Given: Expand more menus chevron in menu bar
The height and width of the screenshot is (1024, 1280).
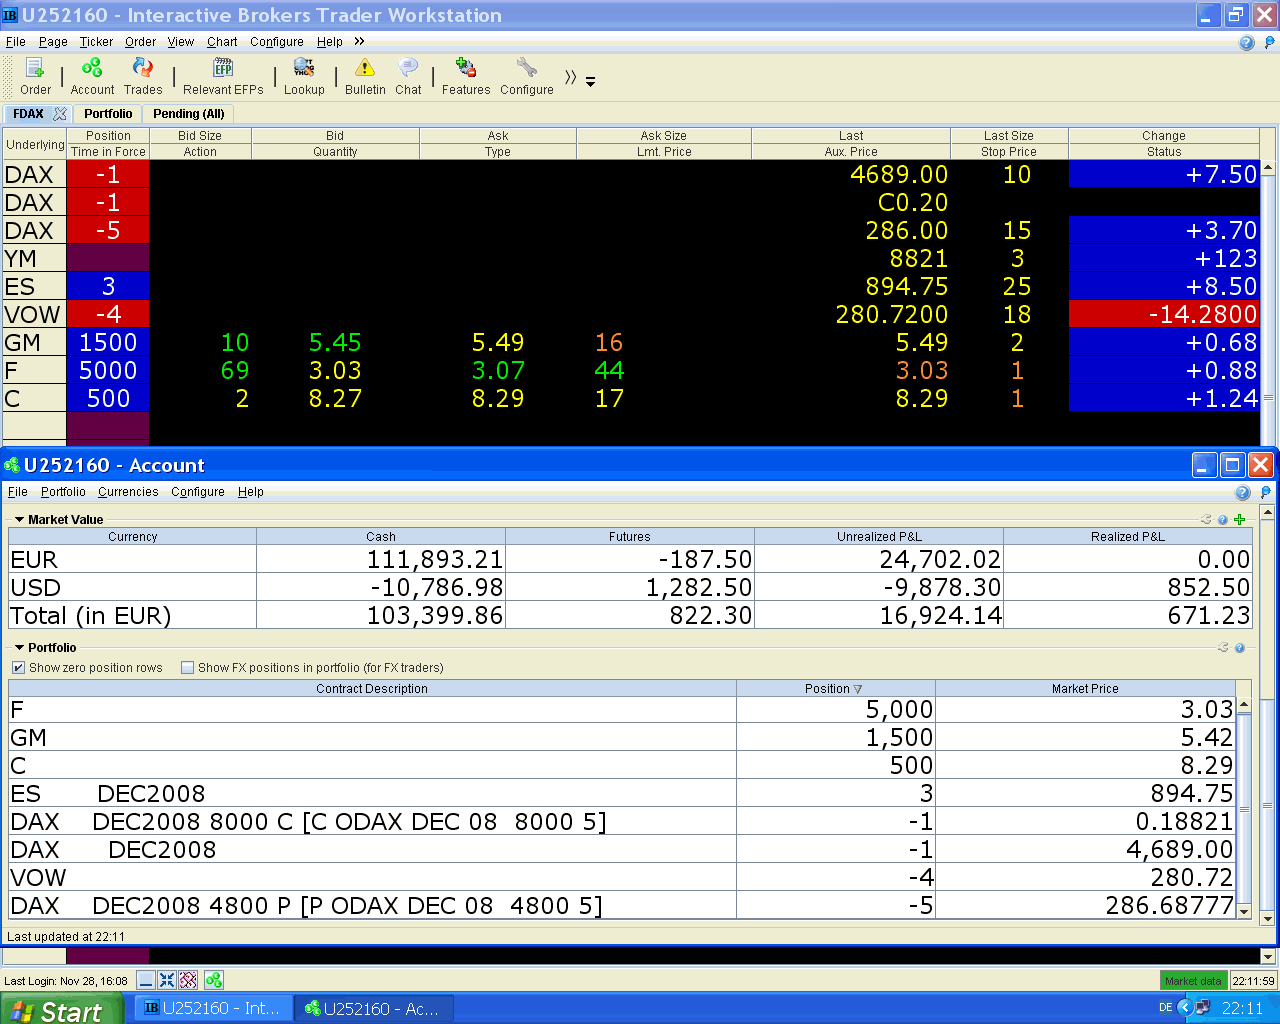Looking at the screenshot, I should click(359, 42).
